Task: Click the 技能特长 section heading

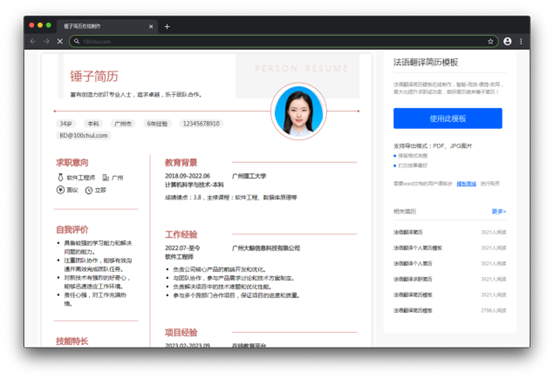Action: coord(72,341)
